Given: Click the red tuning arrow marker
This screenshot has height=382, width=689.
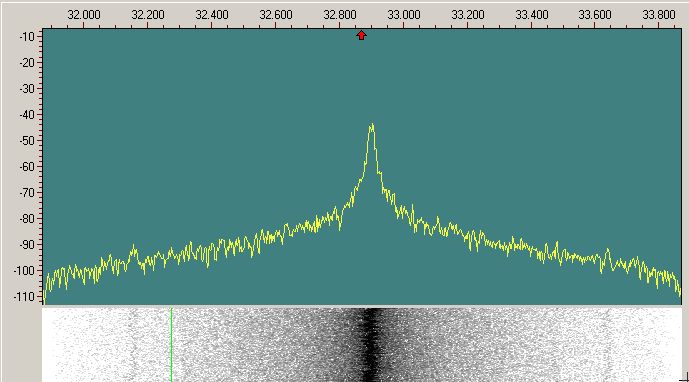Looking at the screenshot, I should [361, 35].
